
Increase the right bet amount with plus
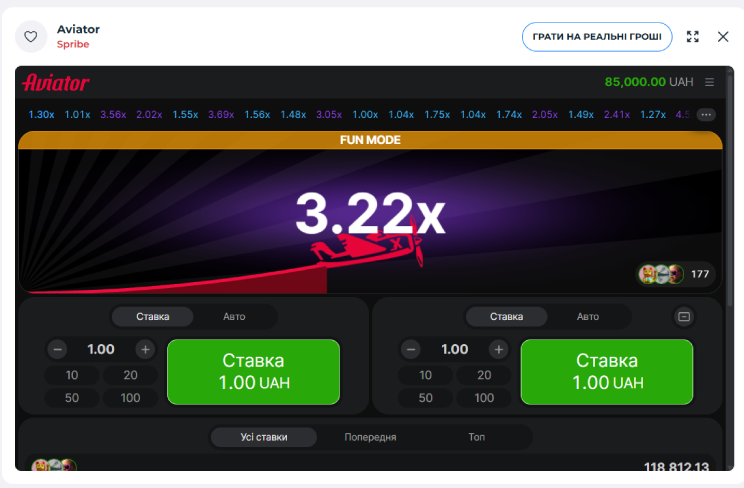coord(498,349)
